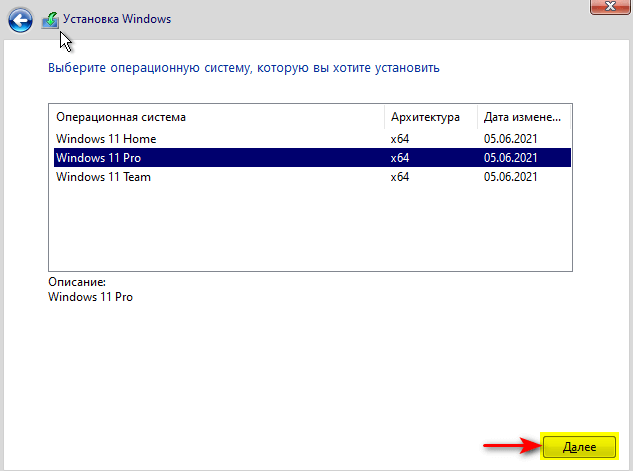Click the Windows 11 Pro description text
633x471 pixels.
coord(90,297)
